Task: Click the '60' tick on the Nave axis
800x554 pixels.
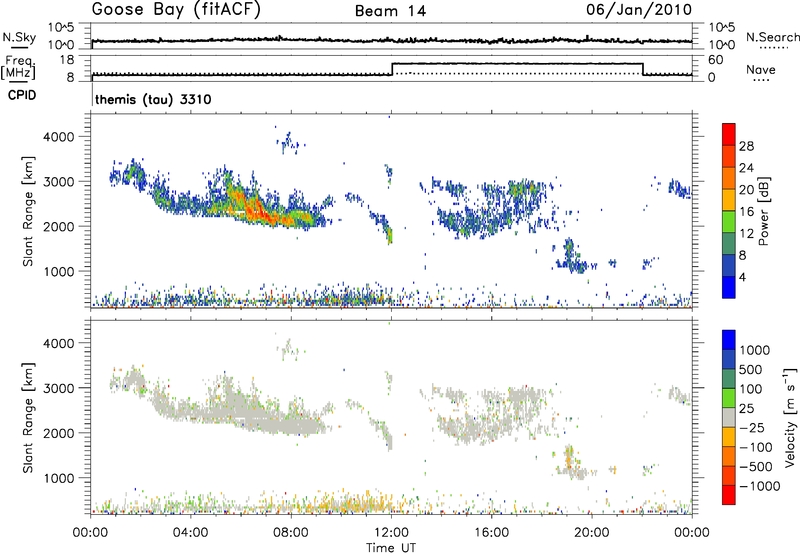Action: click(x=715, y=60)
